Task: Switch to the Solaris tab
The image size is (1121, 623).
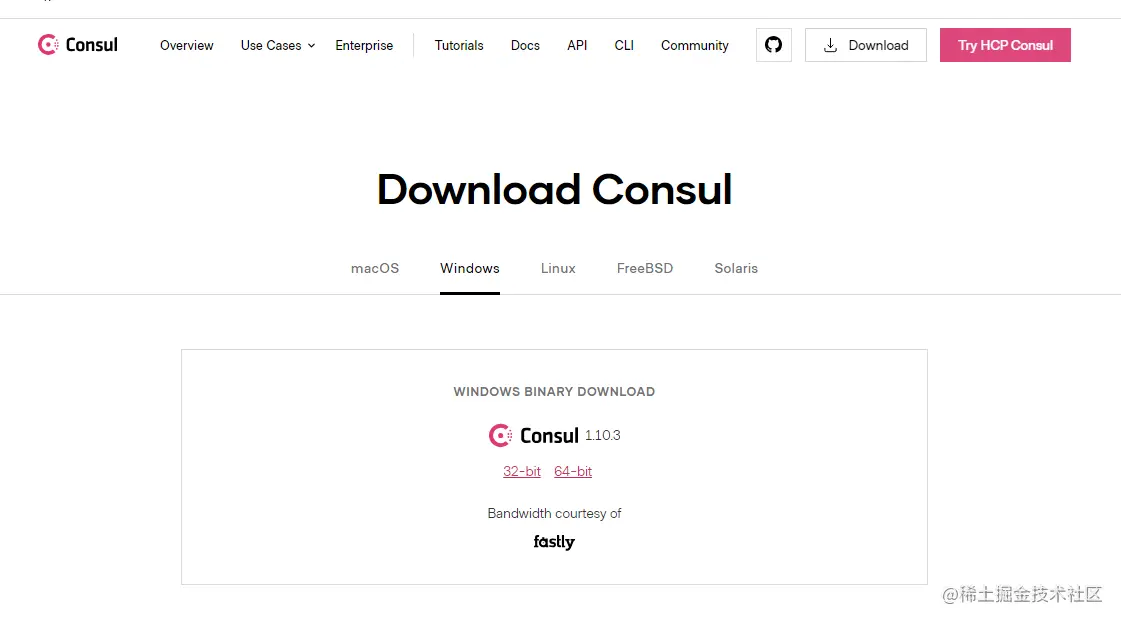Action: [736, 268]
